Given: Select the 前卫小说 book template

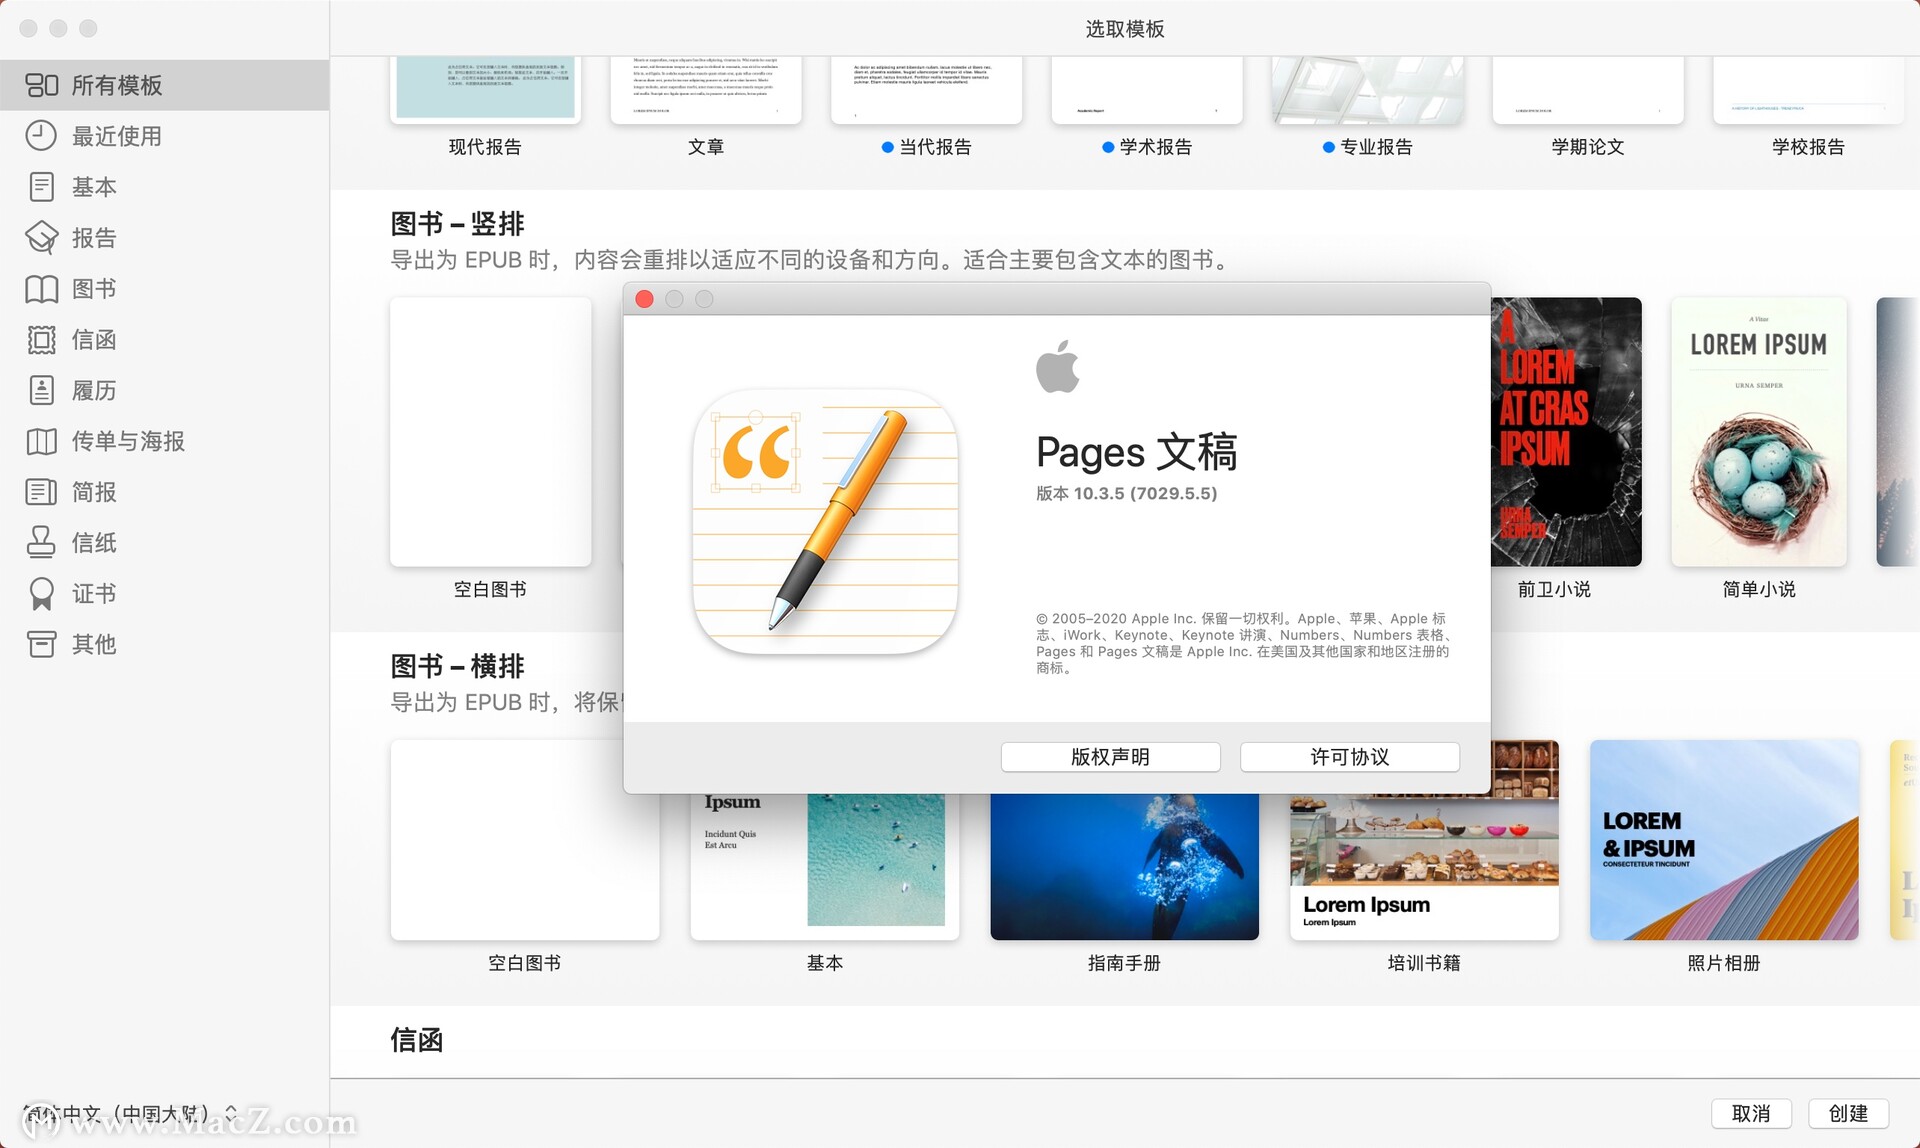Looking at the screenshot, I should [x=1566, y=432].
